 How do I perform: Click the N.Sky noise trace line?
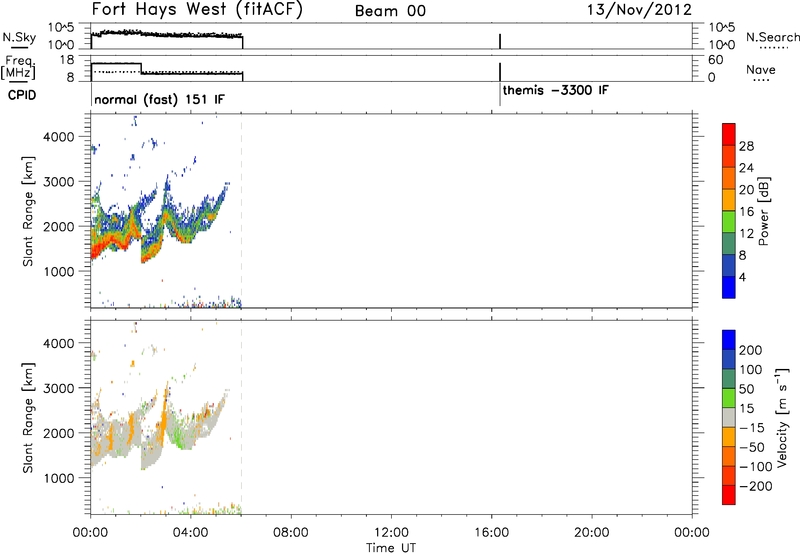click(x=166, y=34)
